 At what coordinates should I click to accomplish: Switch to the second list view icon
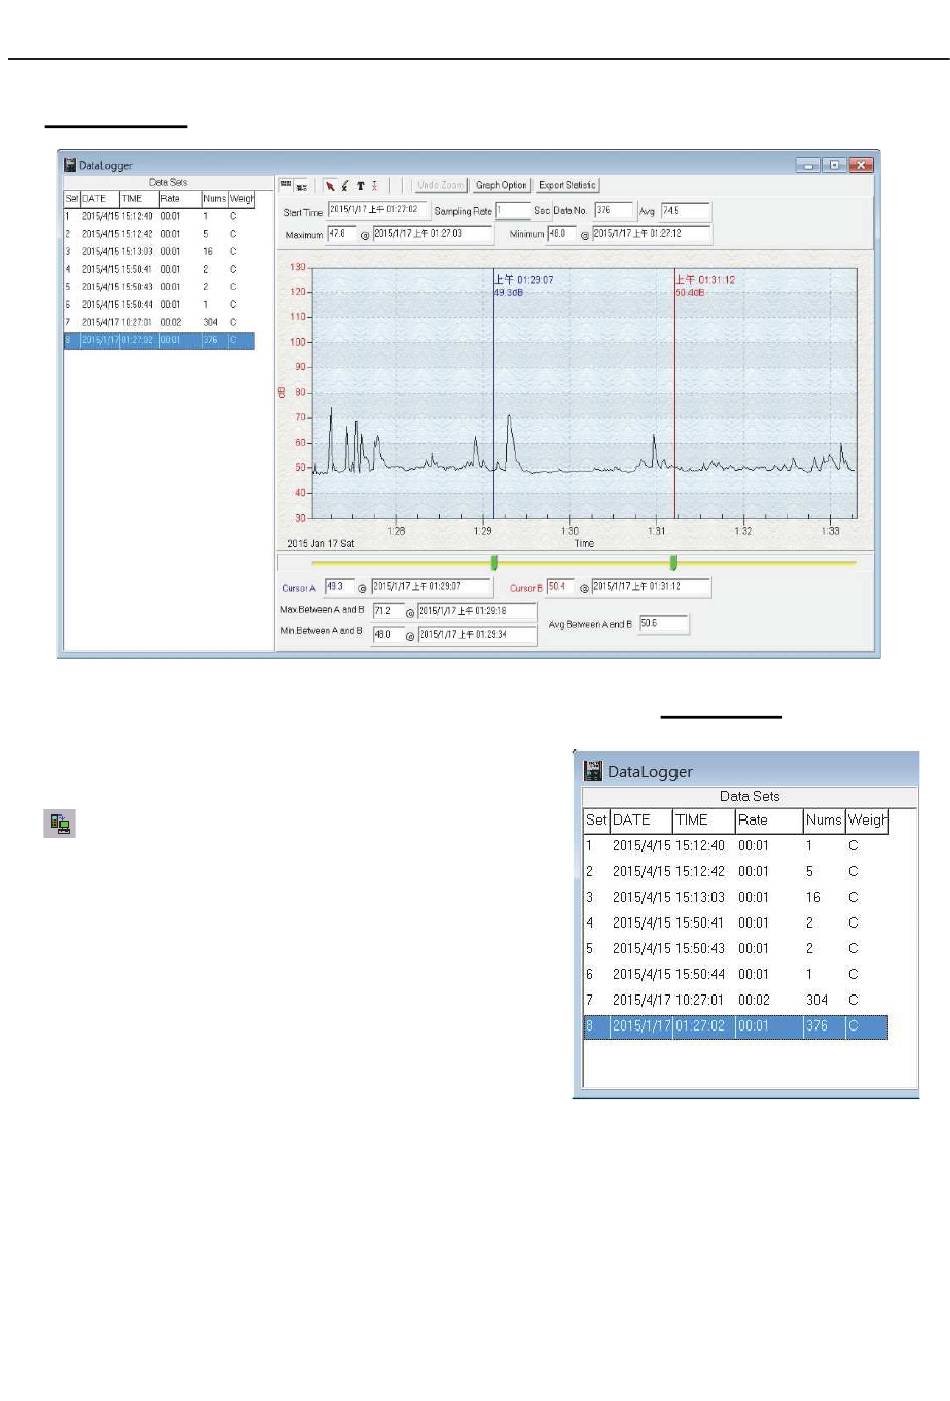pos(301,186)
